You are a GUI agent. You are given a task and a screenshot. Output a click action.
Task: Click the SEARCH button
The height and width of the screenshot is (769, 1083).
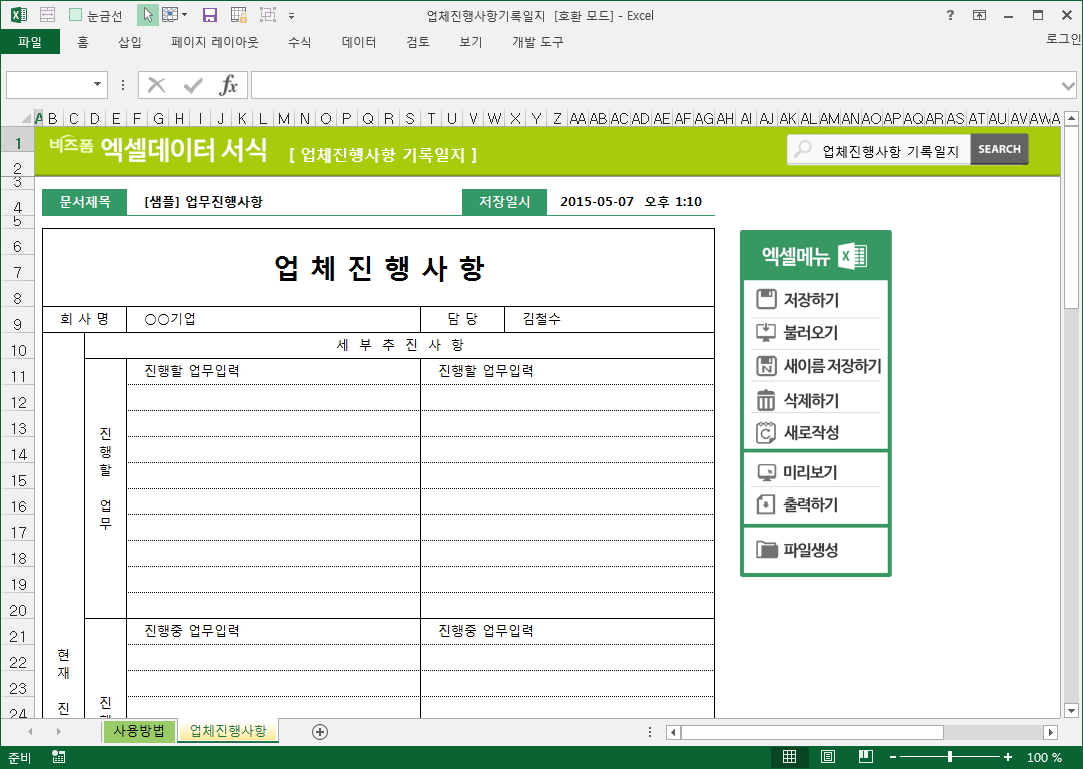pos(999,149)
